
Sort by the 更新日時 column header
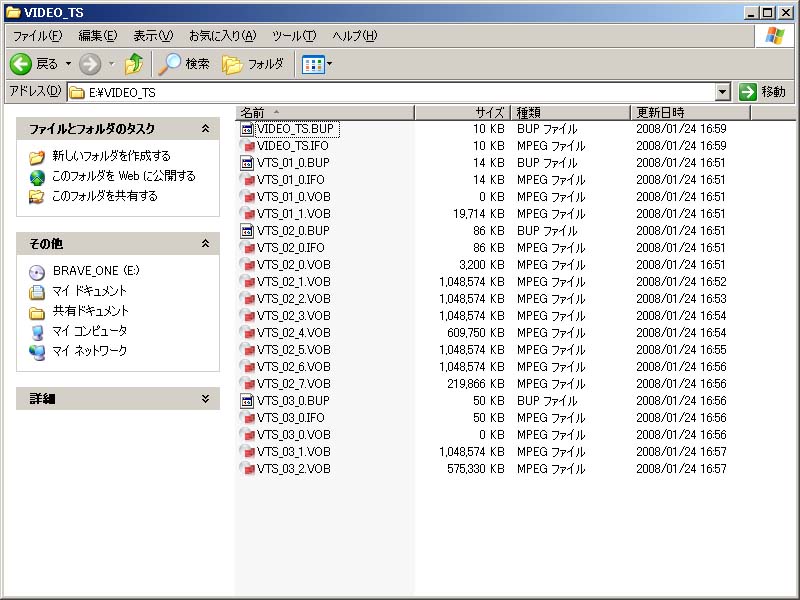pos(691,112)
